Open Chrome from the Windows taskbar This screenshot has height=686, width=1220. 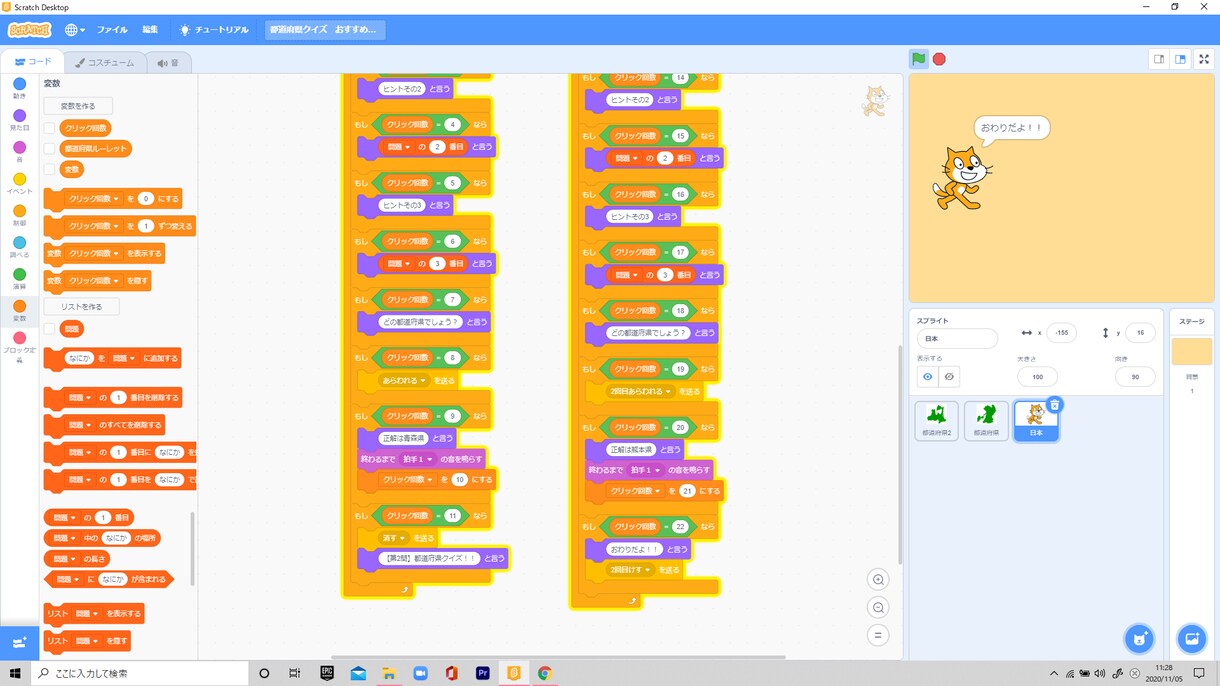pos(545,673)
